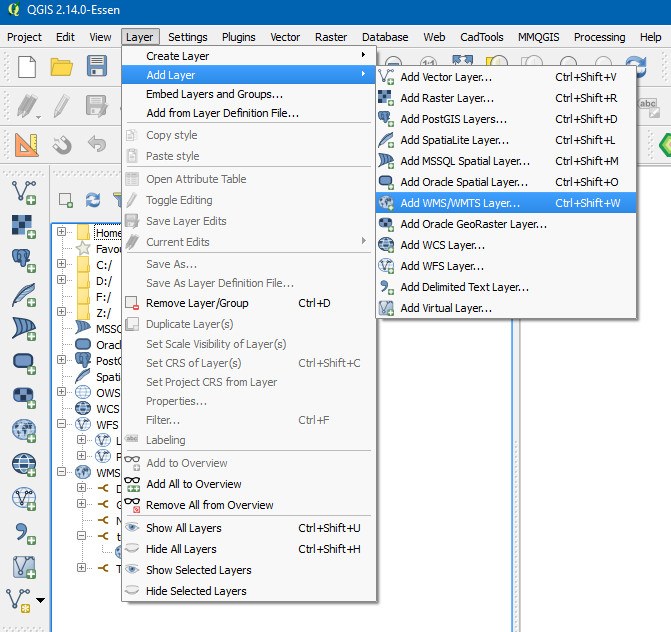Screen dimensions: 671x632
Task: Open the Create Layer submenu
Action: point(249,56)
